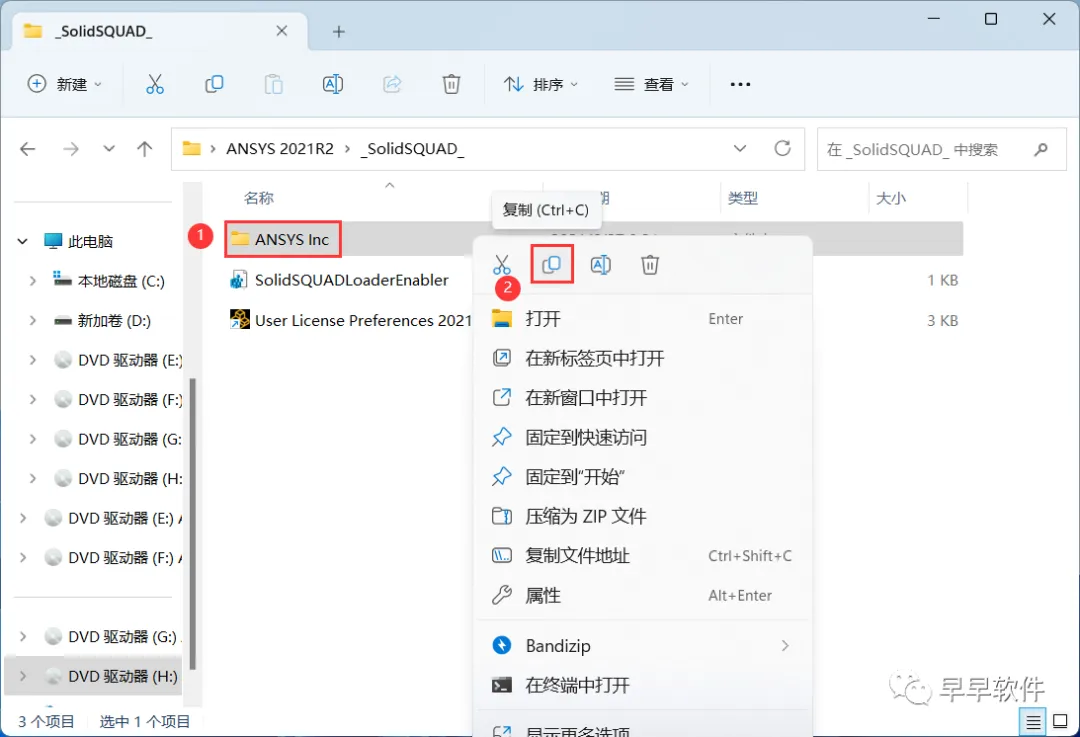The height and width of the screenshot is (737, 1080).
Task: Open the 排序 sort dropdown
Action: point(541,84)
